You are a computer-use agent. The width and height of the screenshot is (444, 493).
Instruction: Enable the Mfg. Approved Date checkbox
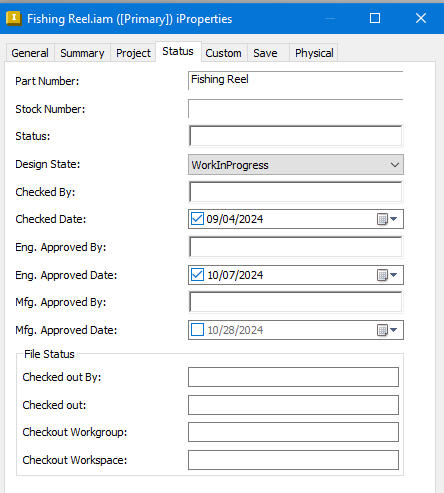pos(197,330)
